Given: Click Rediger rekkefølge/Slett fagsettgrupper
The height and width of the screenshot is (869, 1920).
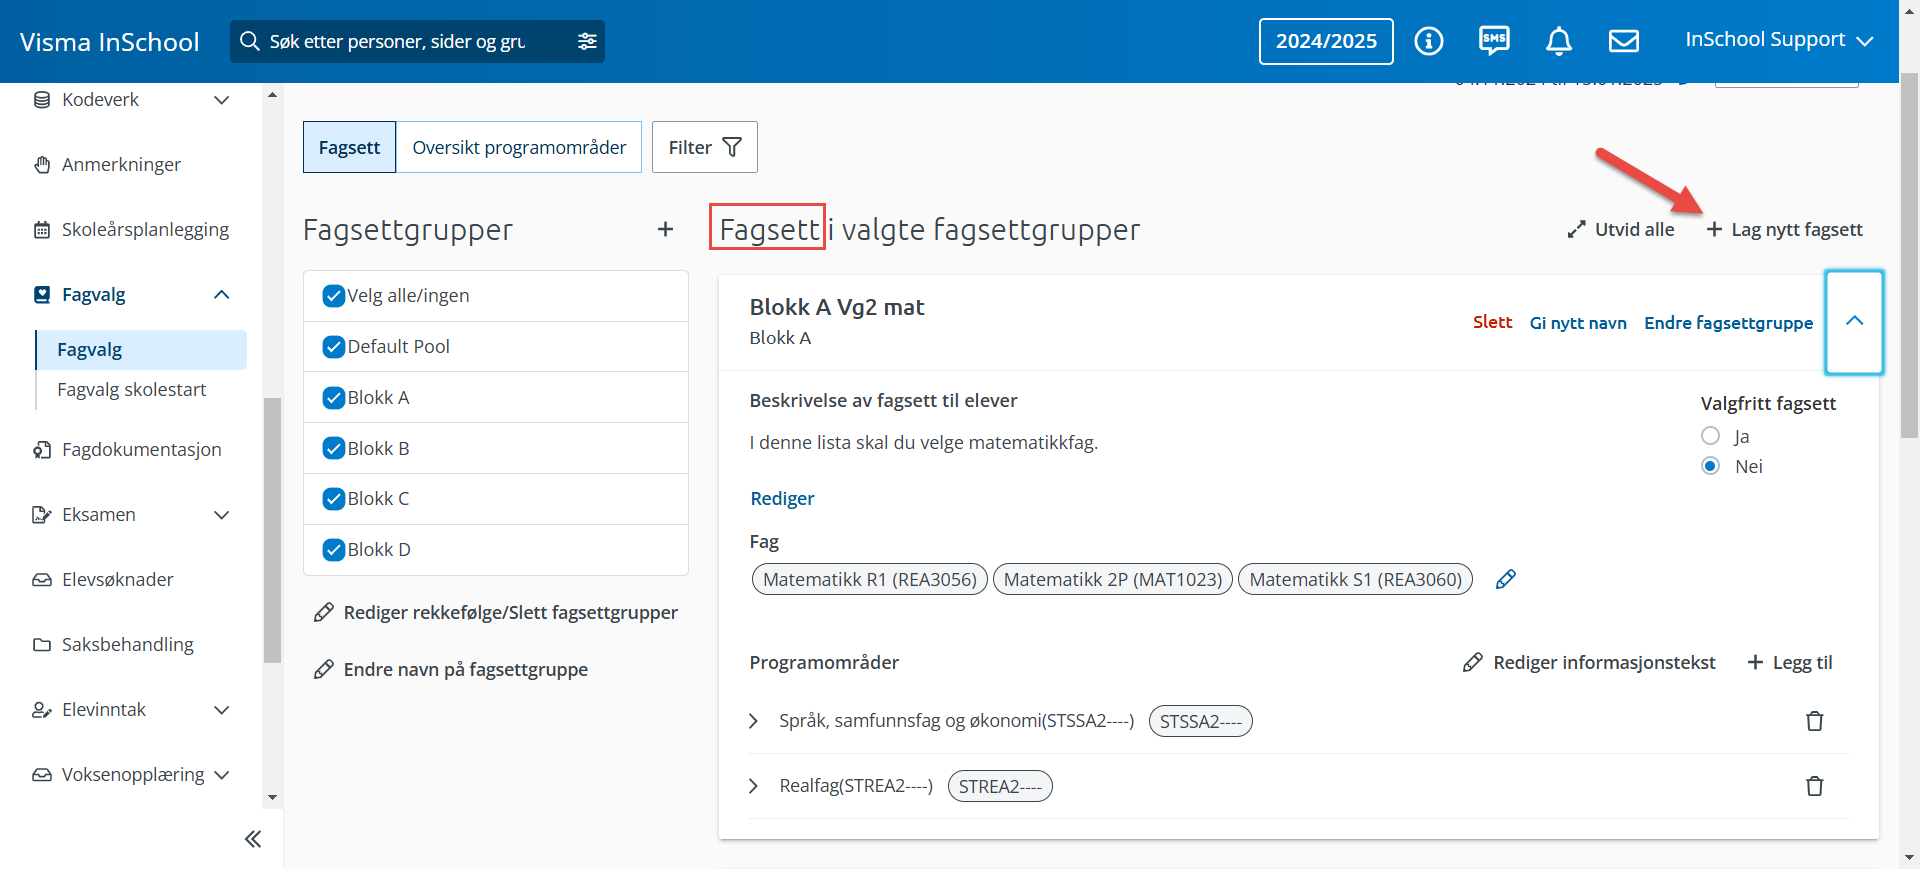Looking at the screenshot, I should point(496,613).
